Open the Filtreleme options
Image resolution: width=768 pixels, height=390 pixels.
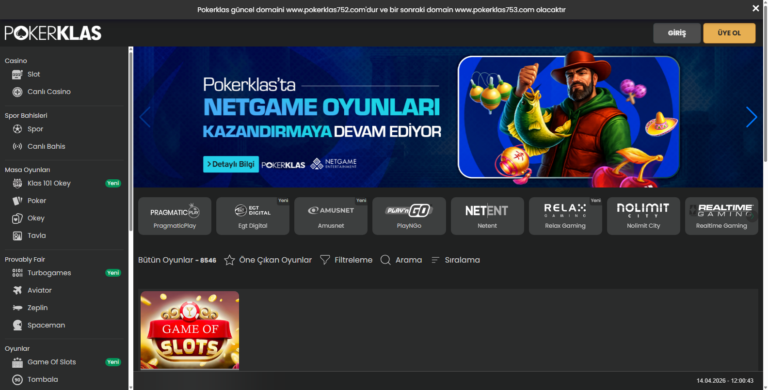pos(346,260)
